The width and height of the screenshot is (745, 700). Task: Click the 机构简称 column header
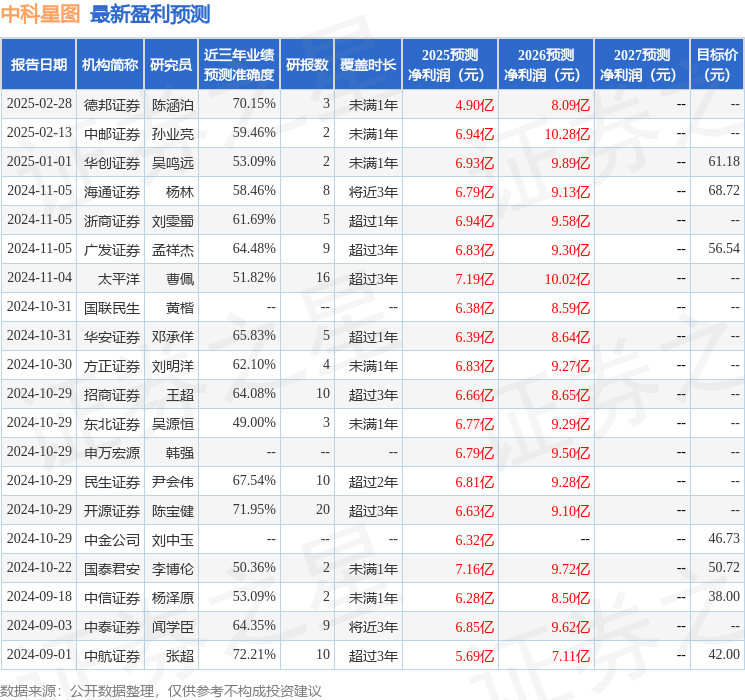coord(110,65)
